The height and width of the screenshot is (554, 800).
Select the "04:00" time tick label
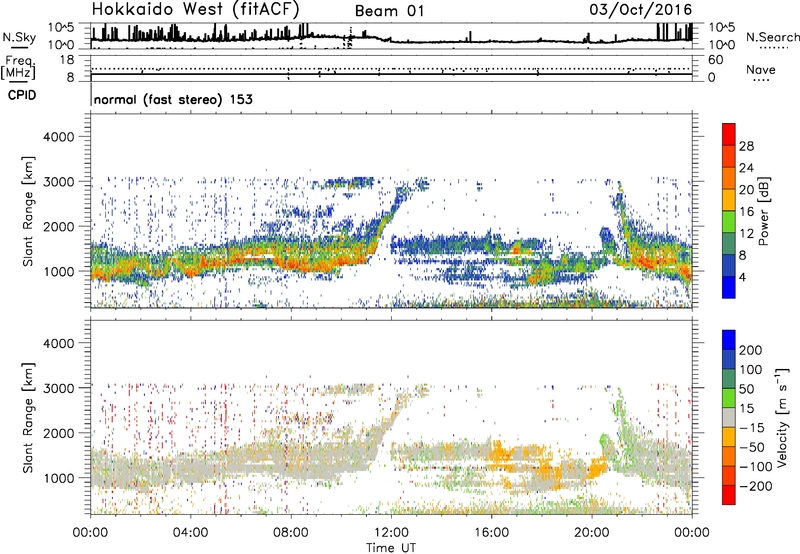pos(190,533)
